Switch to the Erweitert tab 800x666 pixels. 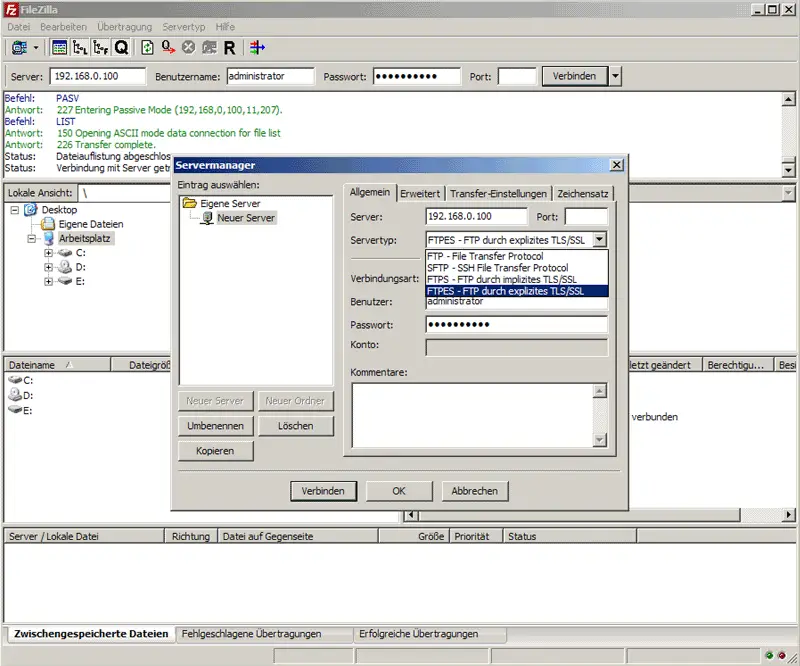click(420, 194)
